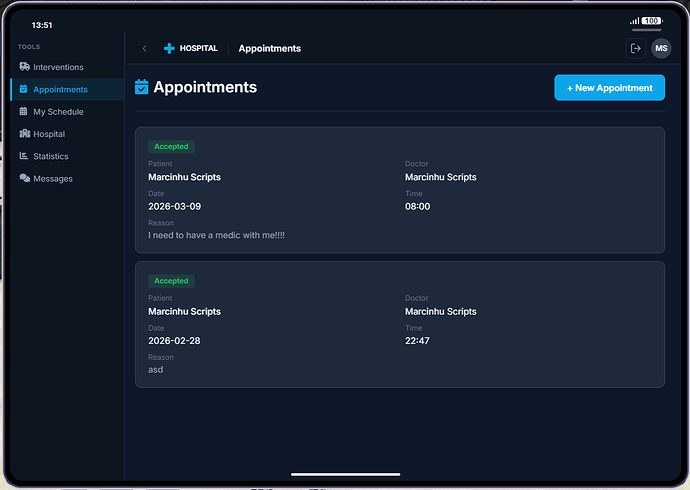Select the date 2026-03-09
690x490 pixels.
(174, 206)
